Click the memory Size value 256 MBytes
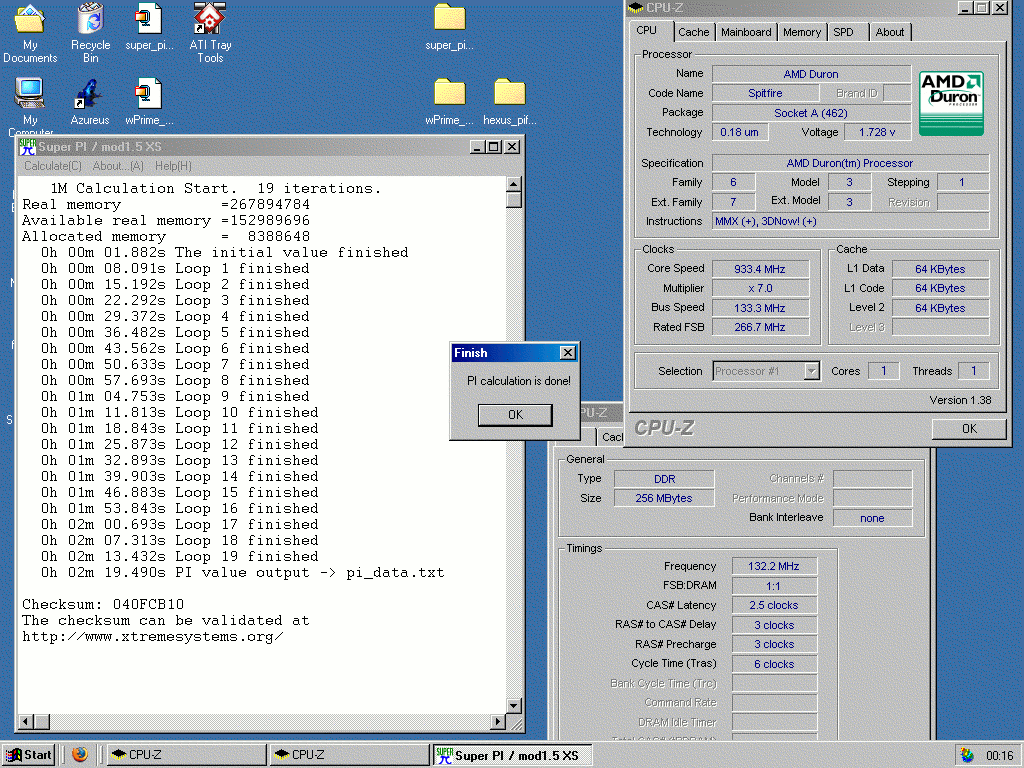Image resolution: width=1024 pixels, height=768 pixels. pyautogui.click(x=664, y=498)
